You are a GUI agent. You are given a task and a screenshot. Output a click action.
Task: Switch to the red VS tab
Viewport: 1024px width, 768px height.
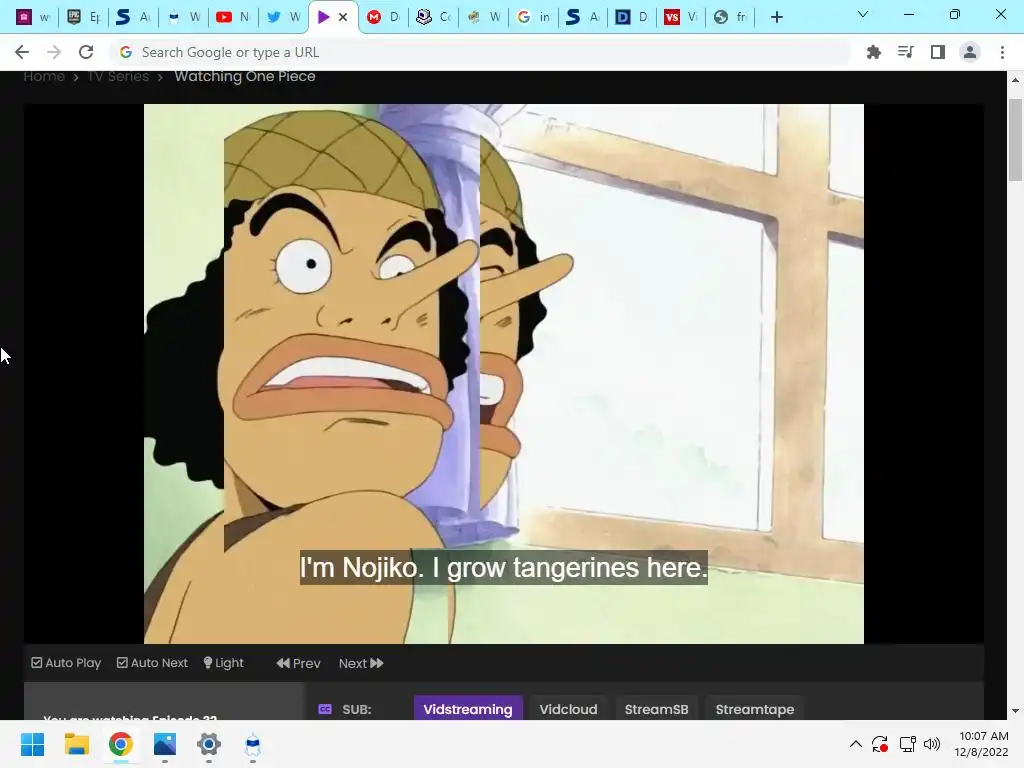coord(680,17)
